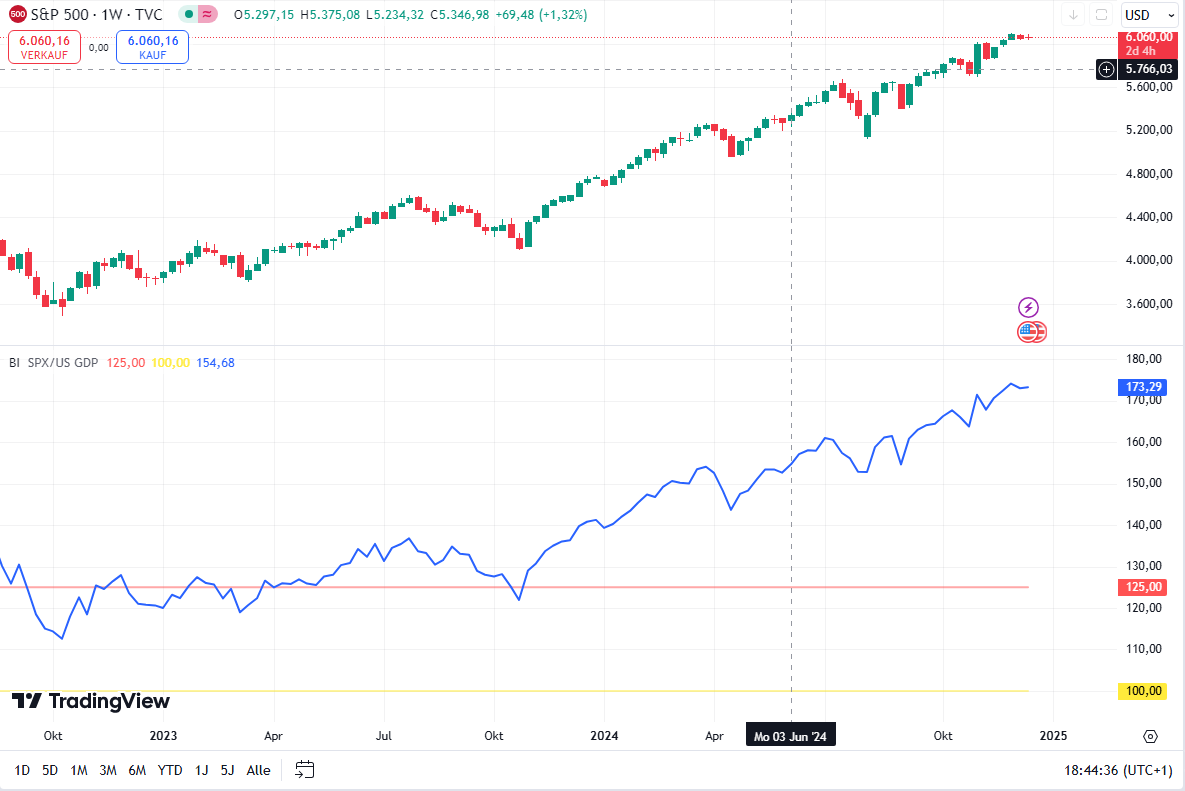Screen dimensions: 1185x791
Task: Click the VERKAUF sell button
Action: [x=45, y=48]
